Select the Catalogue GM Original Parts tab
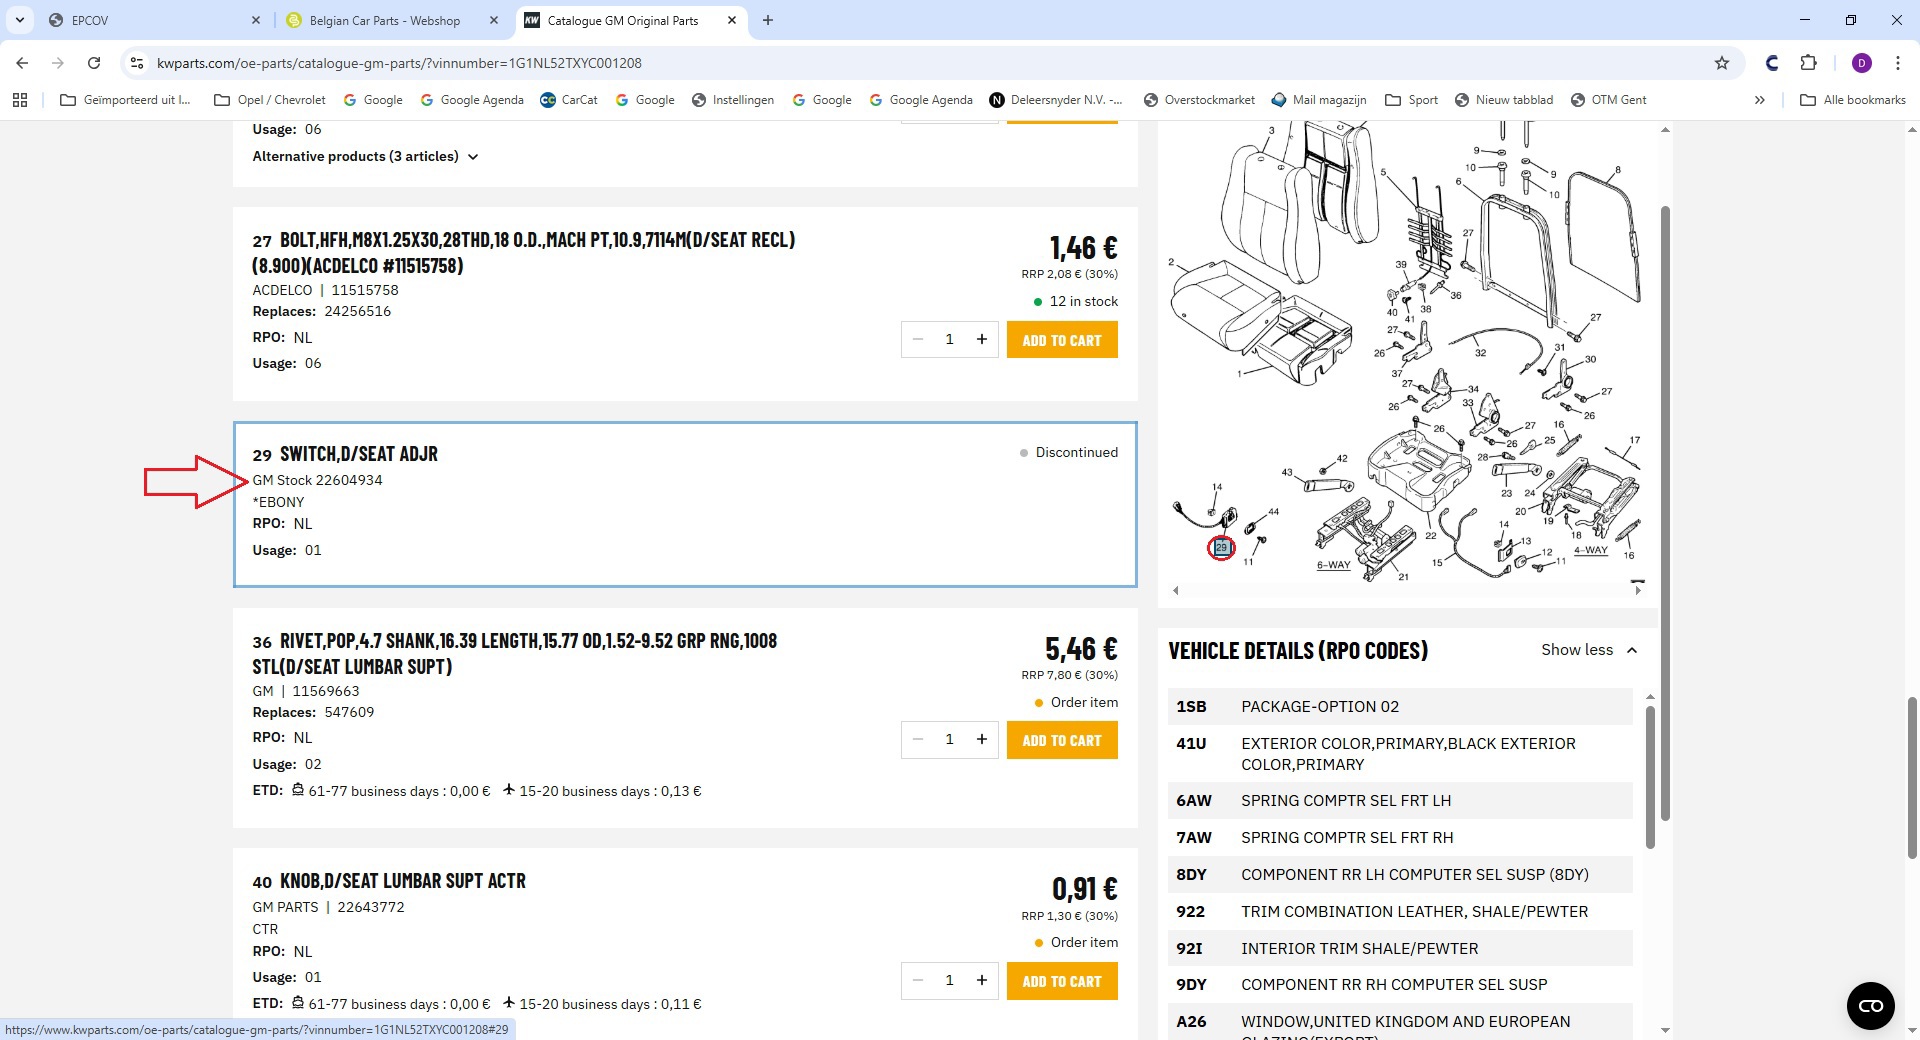Screen dimensions: 1920x1040 pos(632,20)
